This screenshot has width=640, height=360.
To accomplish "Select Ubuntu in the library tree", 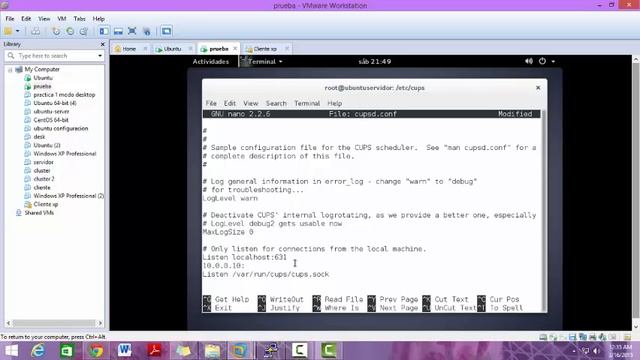I will (43, 78).
